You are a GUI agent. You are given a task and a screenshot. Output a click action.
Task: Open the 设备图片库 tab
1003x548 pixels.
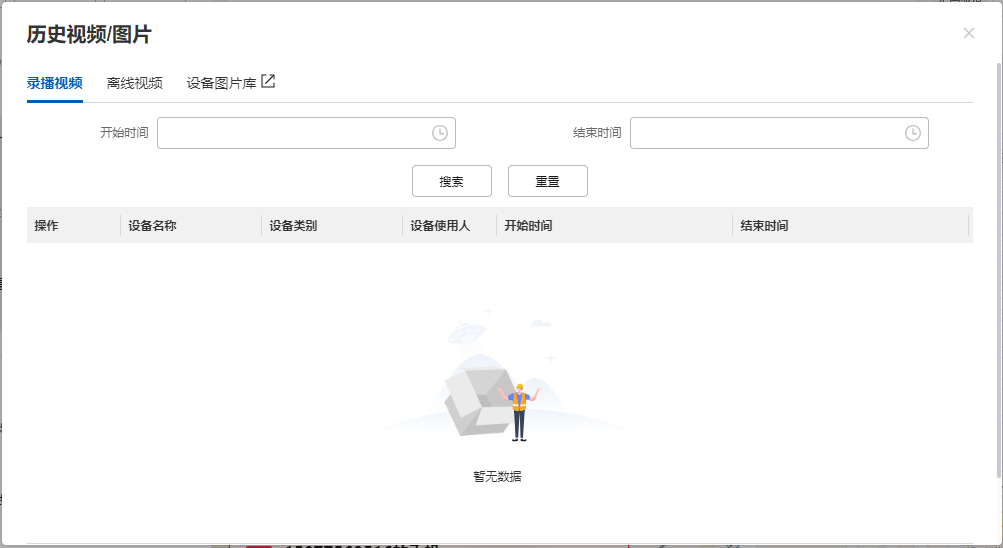tap(221, 83)
